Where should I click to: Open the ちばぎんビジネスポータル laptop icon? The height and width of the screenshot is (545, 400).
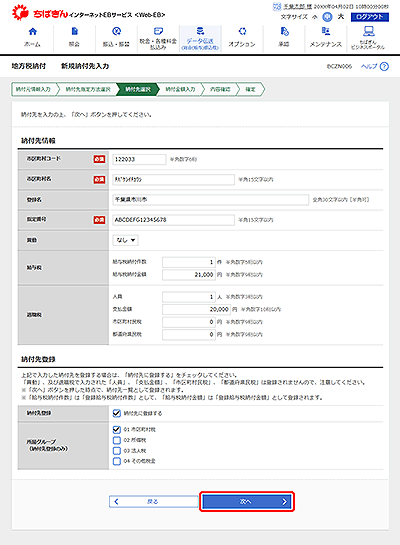point(368,31)
